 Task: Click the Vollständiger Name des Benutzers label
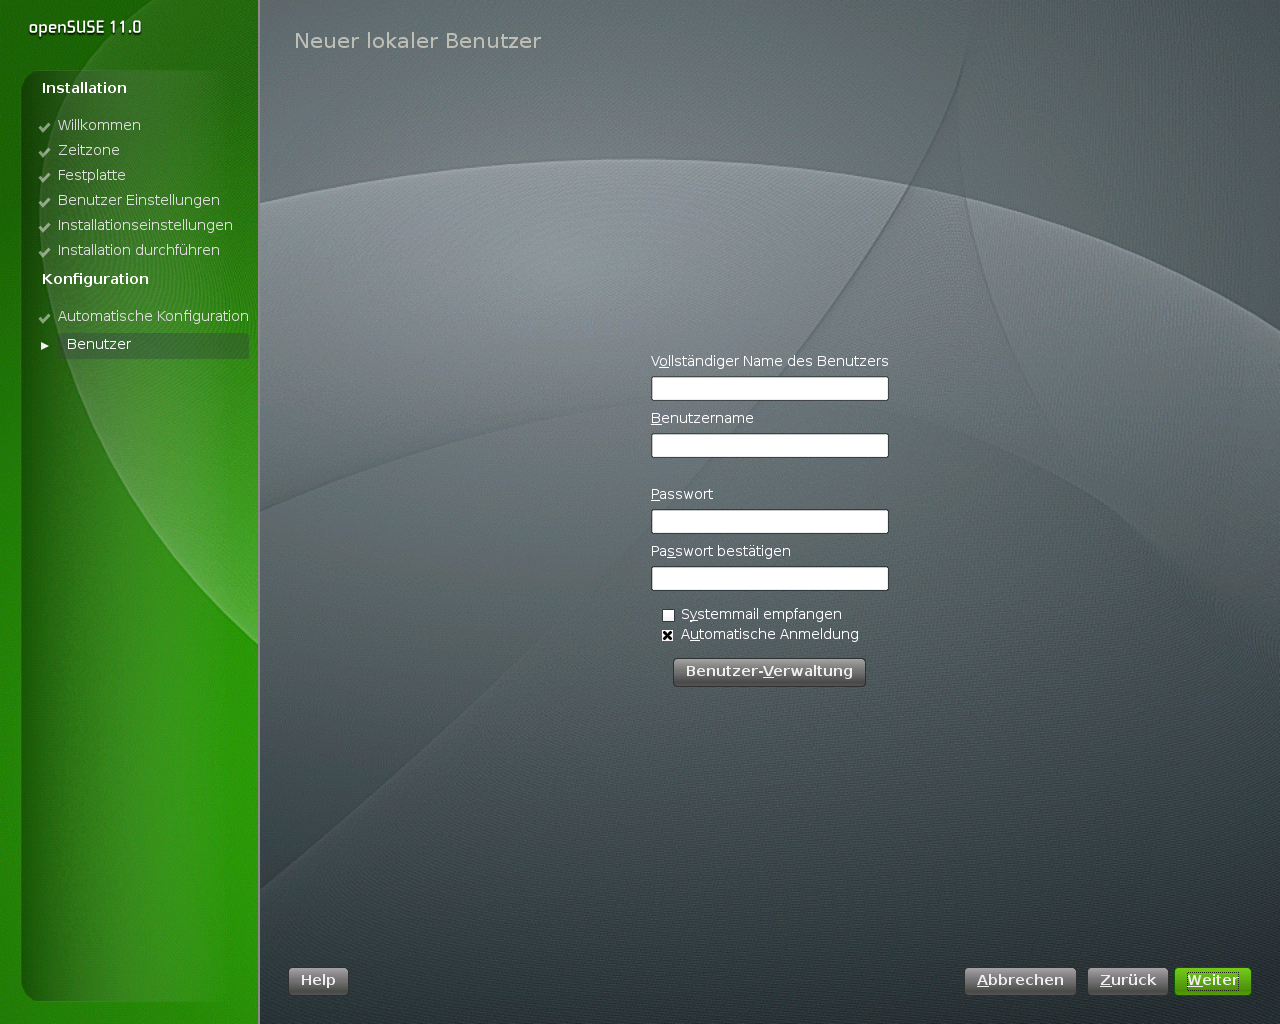click(770, 361)
